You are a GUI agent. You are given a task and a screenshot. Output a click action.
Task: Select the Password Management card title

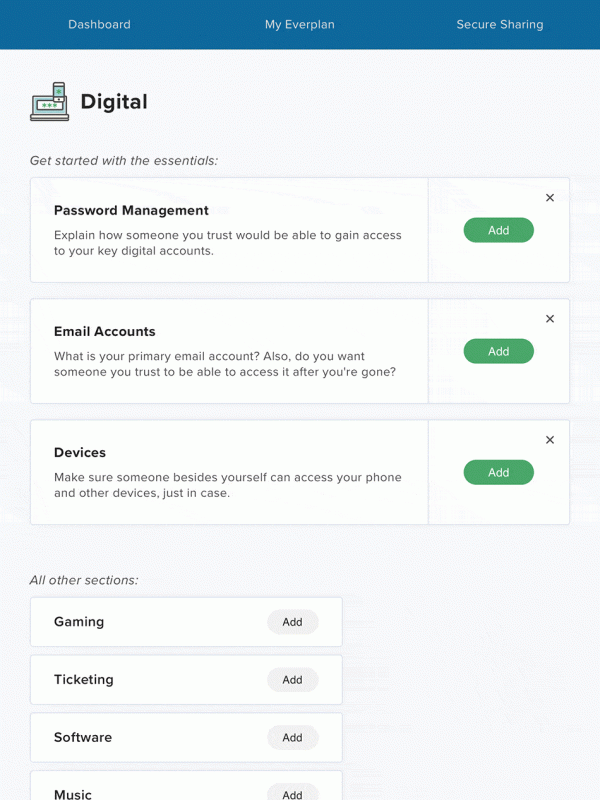[x=131, y=211]
